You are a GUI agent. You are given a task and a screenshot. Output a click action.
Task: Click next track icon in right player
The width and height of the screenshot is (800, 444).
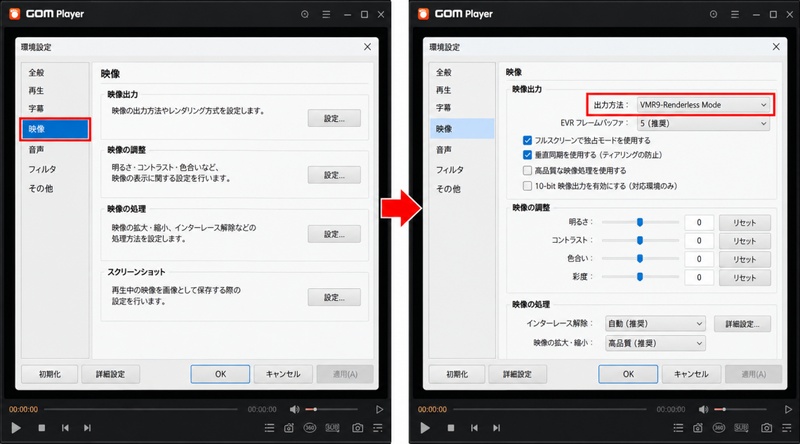point(496,428)
